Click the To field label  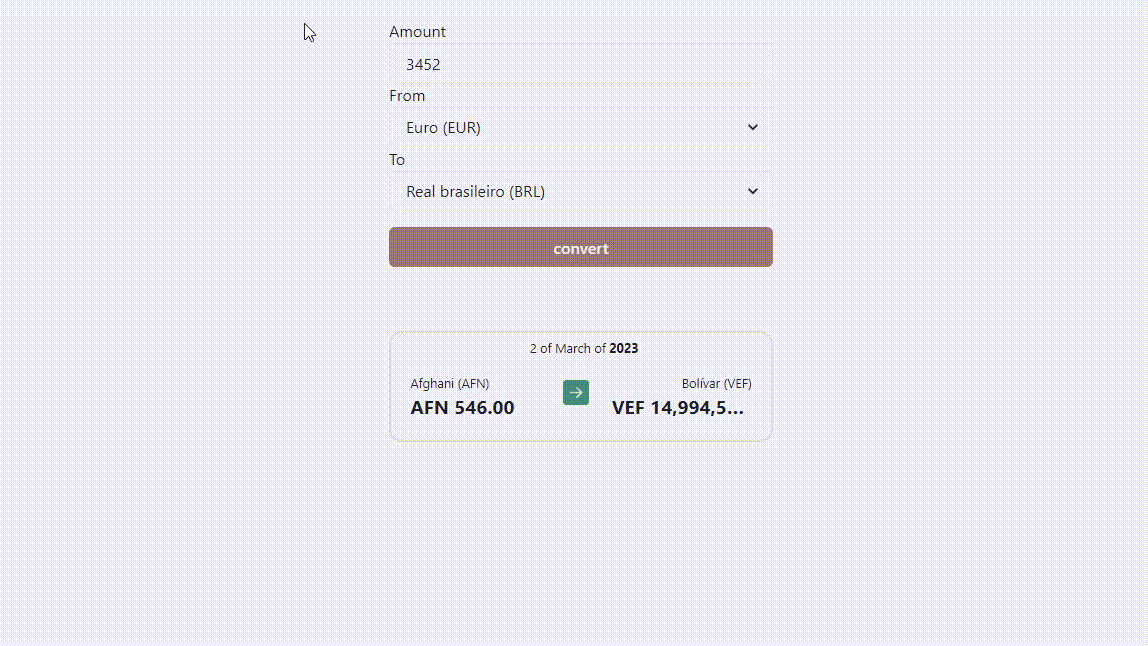397,159
